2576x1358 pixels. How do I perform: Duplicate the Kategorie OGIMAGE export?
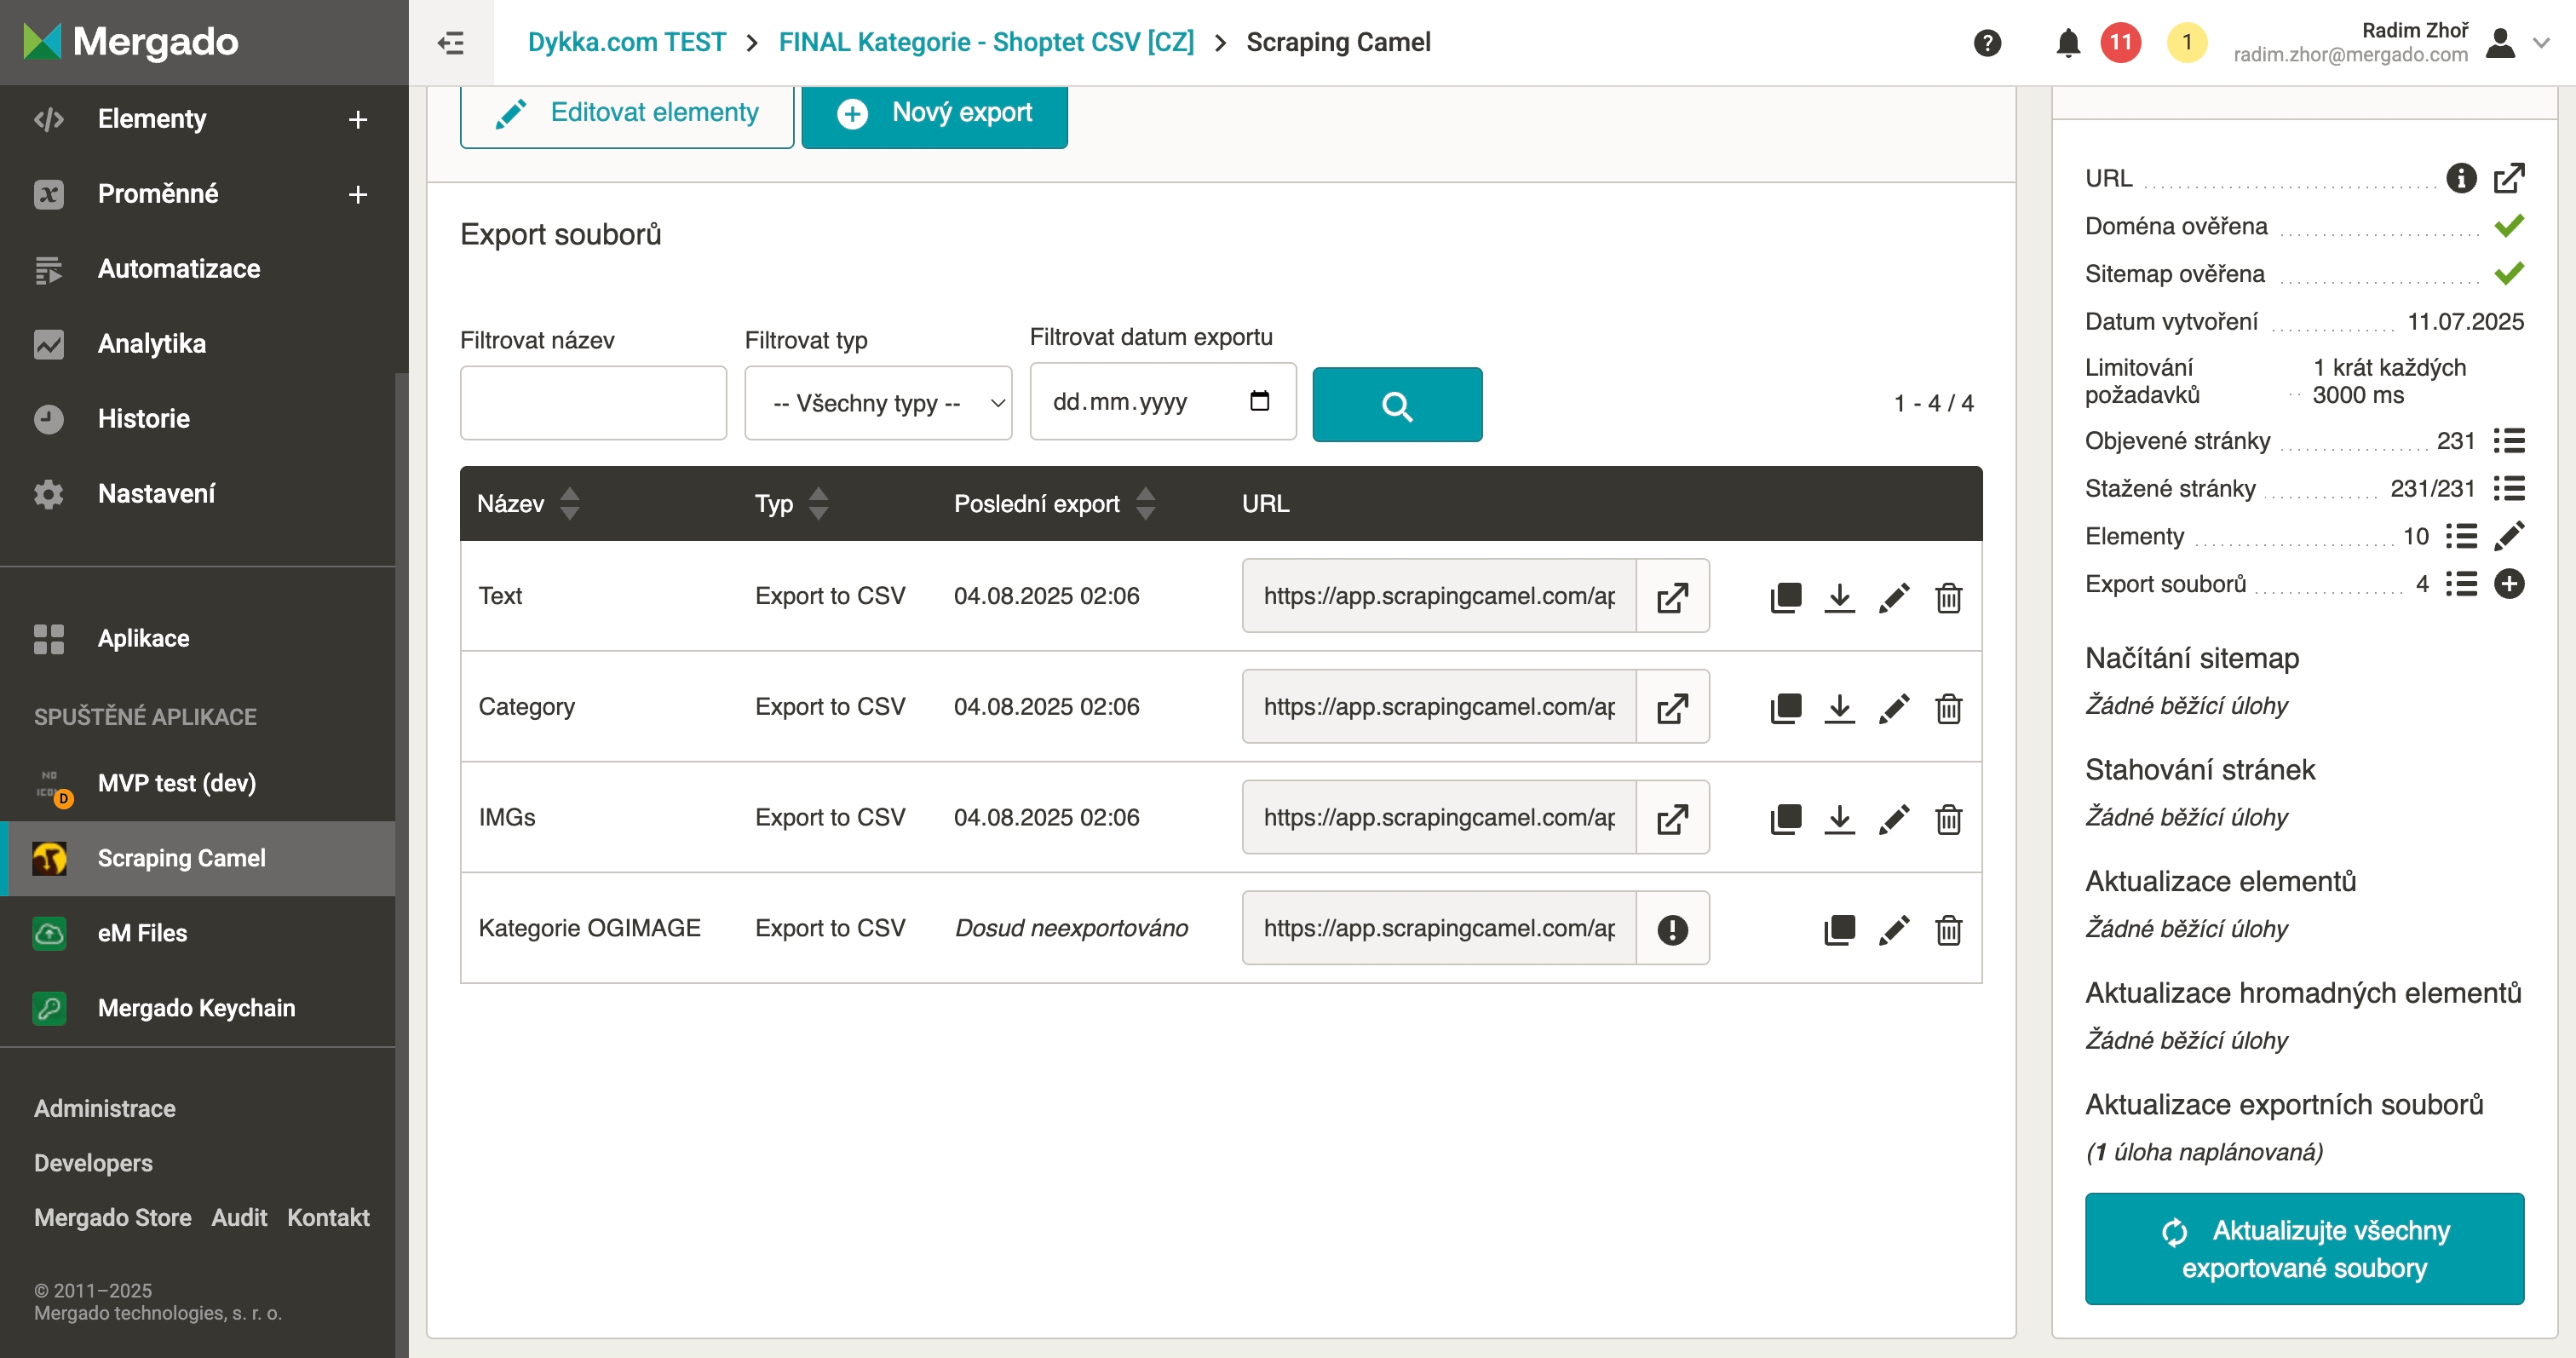(1839, 929)
